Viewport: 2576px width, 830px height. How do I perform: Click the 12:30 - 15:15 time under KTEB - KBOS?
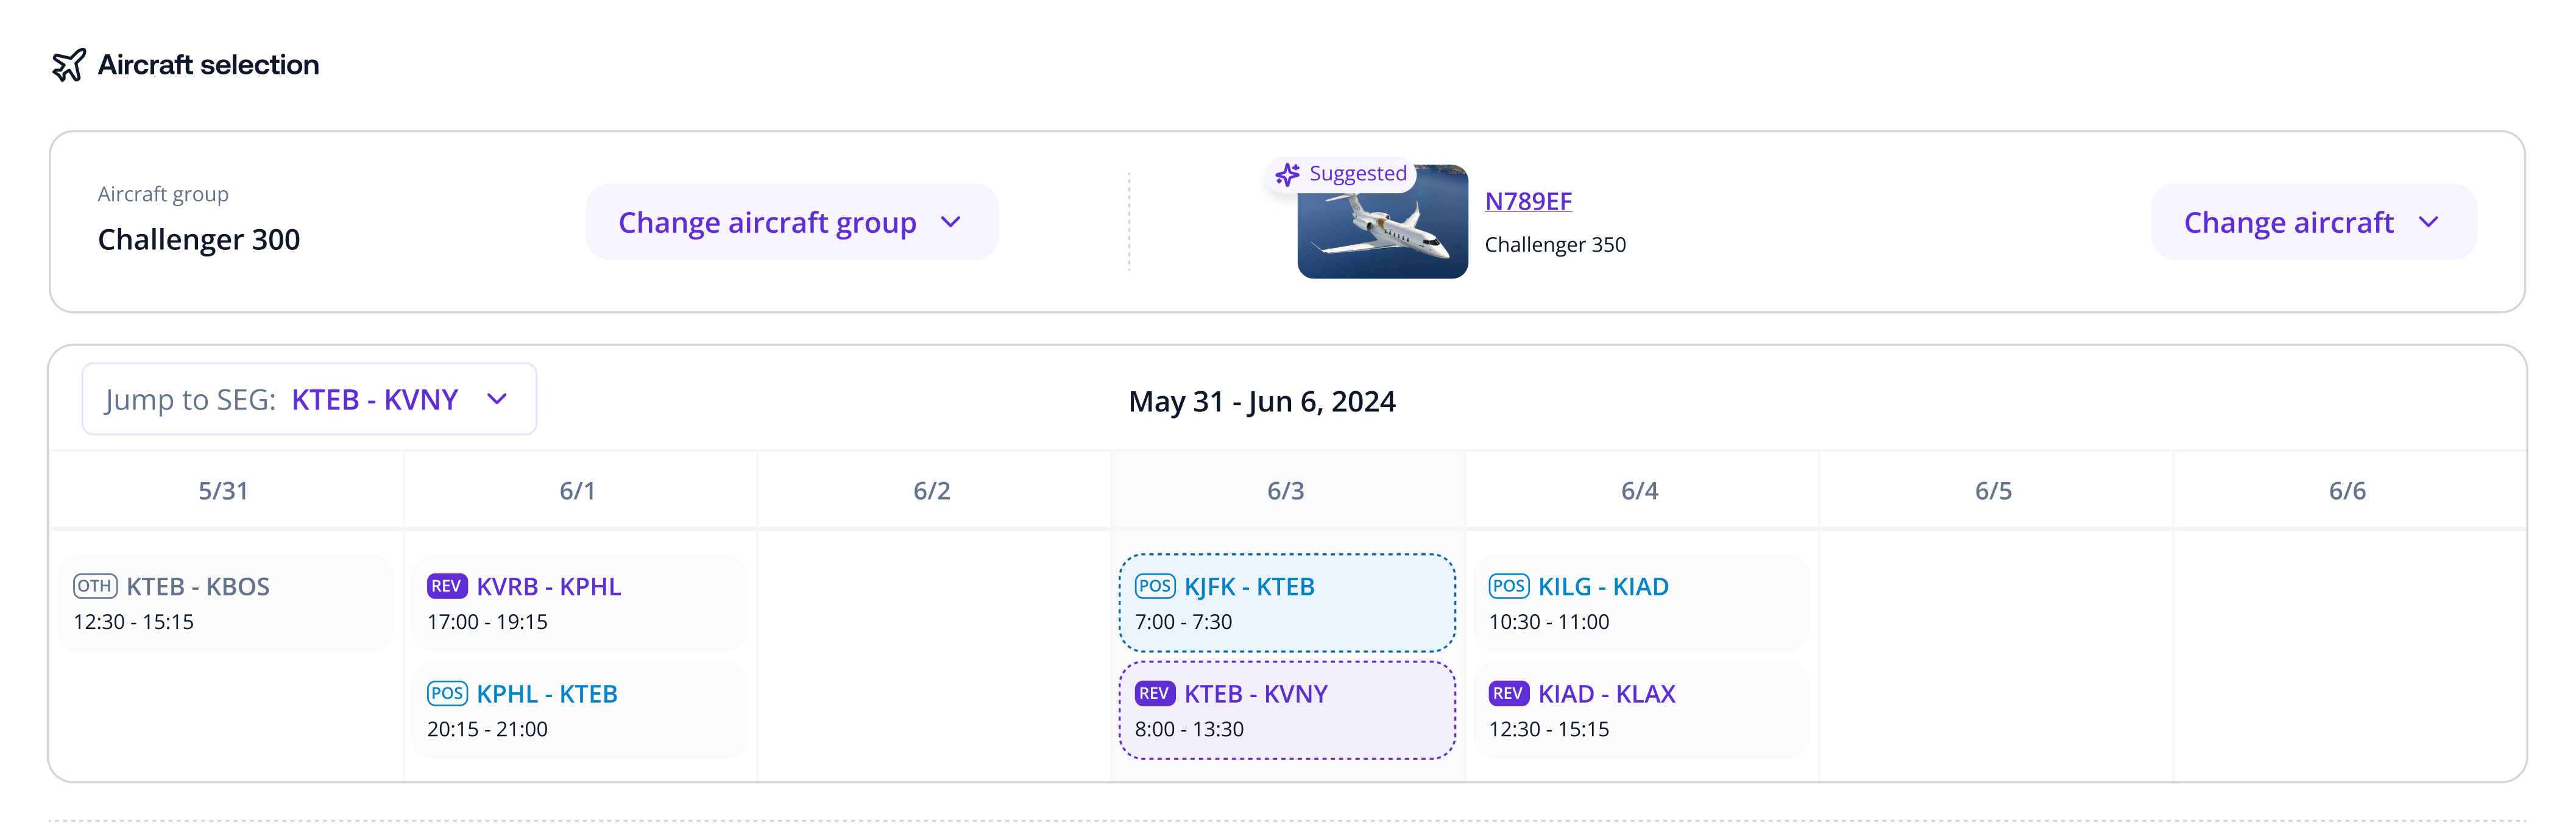[133, 622]
